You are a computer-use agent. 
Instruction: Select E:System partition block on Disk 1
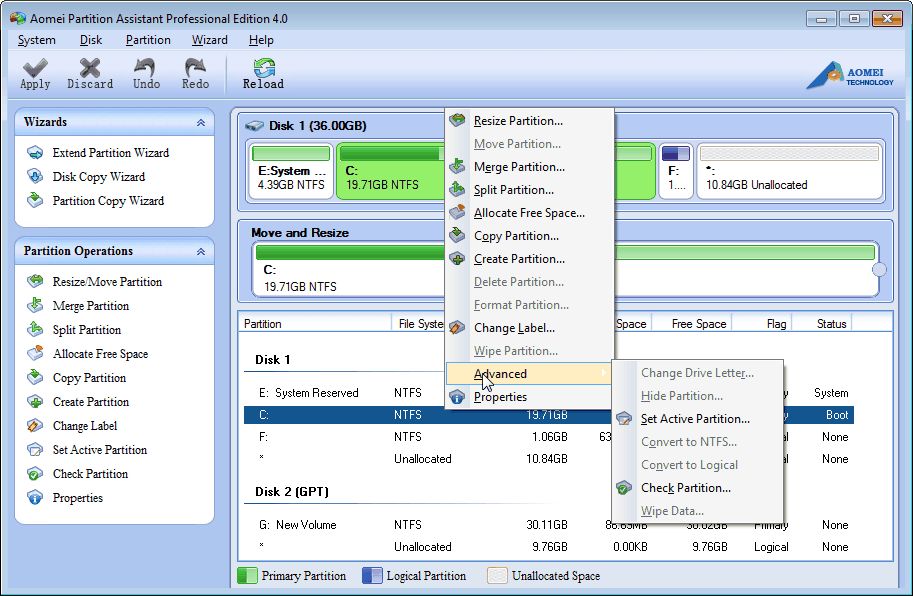291,170
